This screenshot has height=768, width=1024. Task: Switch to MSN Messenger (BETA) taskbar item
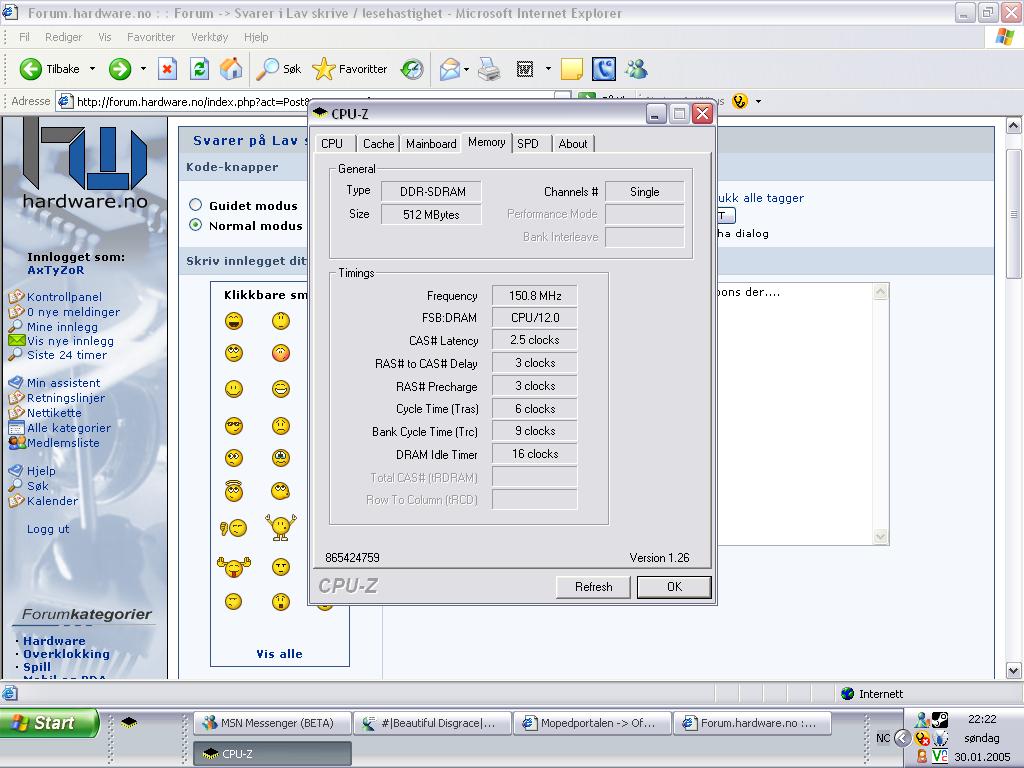point(272,723)
